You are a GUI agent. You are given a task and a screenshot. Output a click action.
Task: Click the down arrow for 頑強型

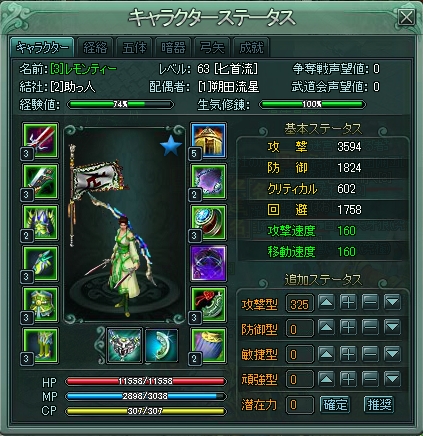click(x=392, y=379)
